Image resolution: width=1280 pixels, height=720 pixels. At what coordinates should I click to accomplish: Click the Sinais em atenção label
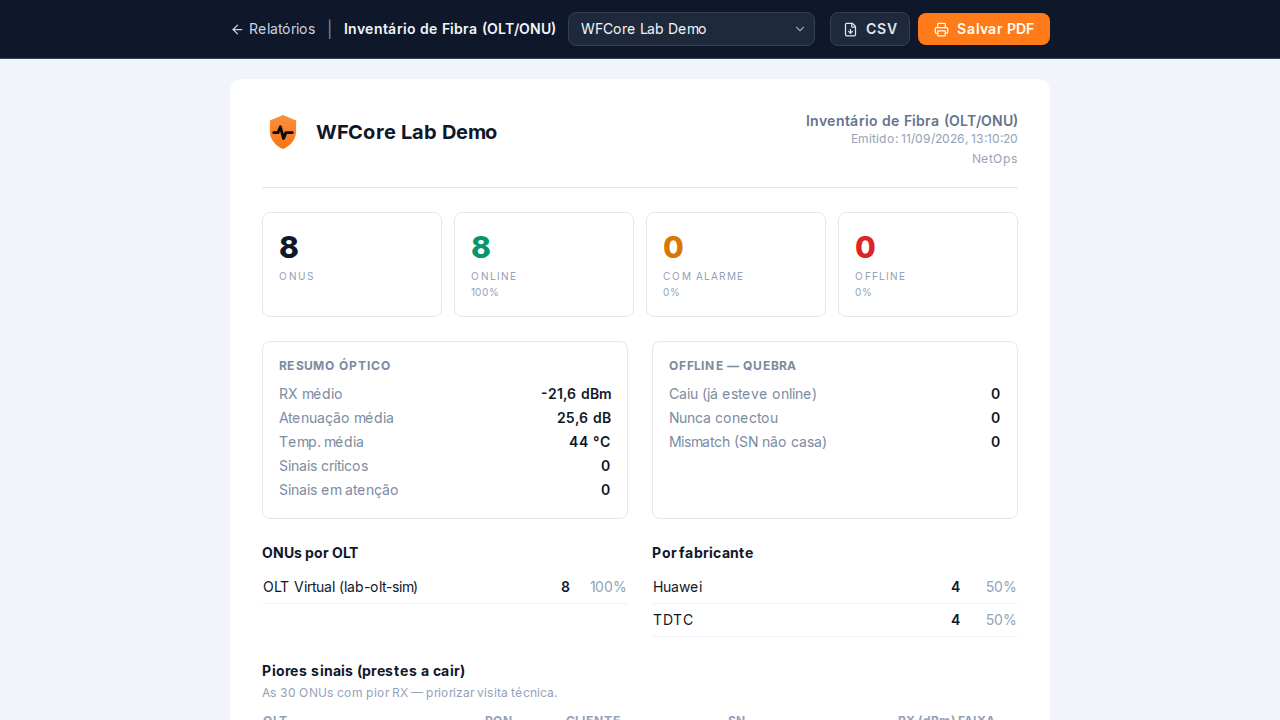[339, 490]
